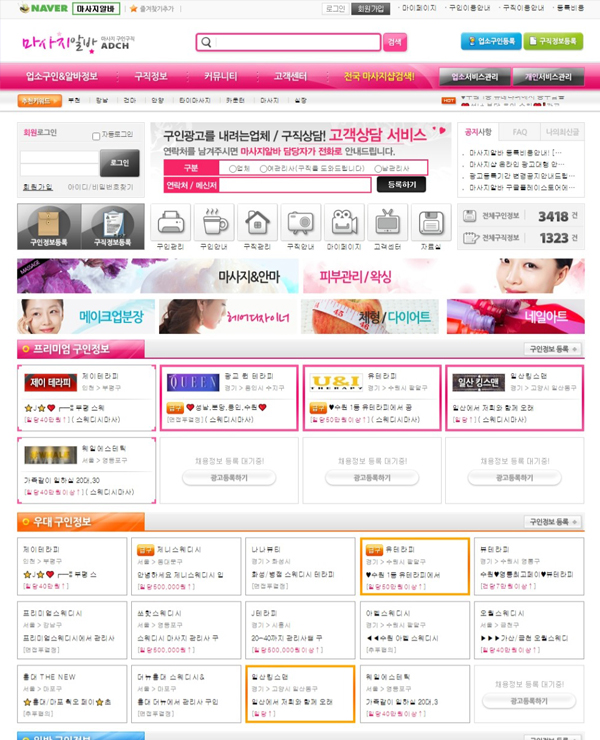Open 전국 마사지샵검색! menu item

(379, 76)
